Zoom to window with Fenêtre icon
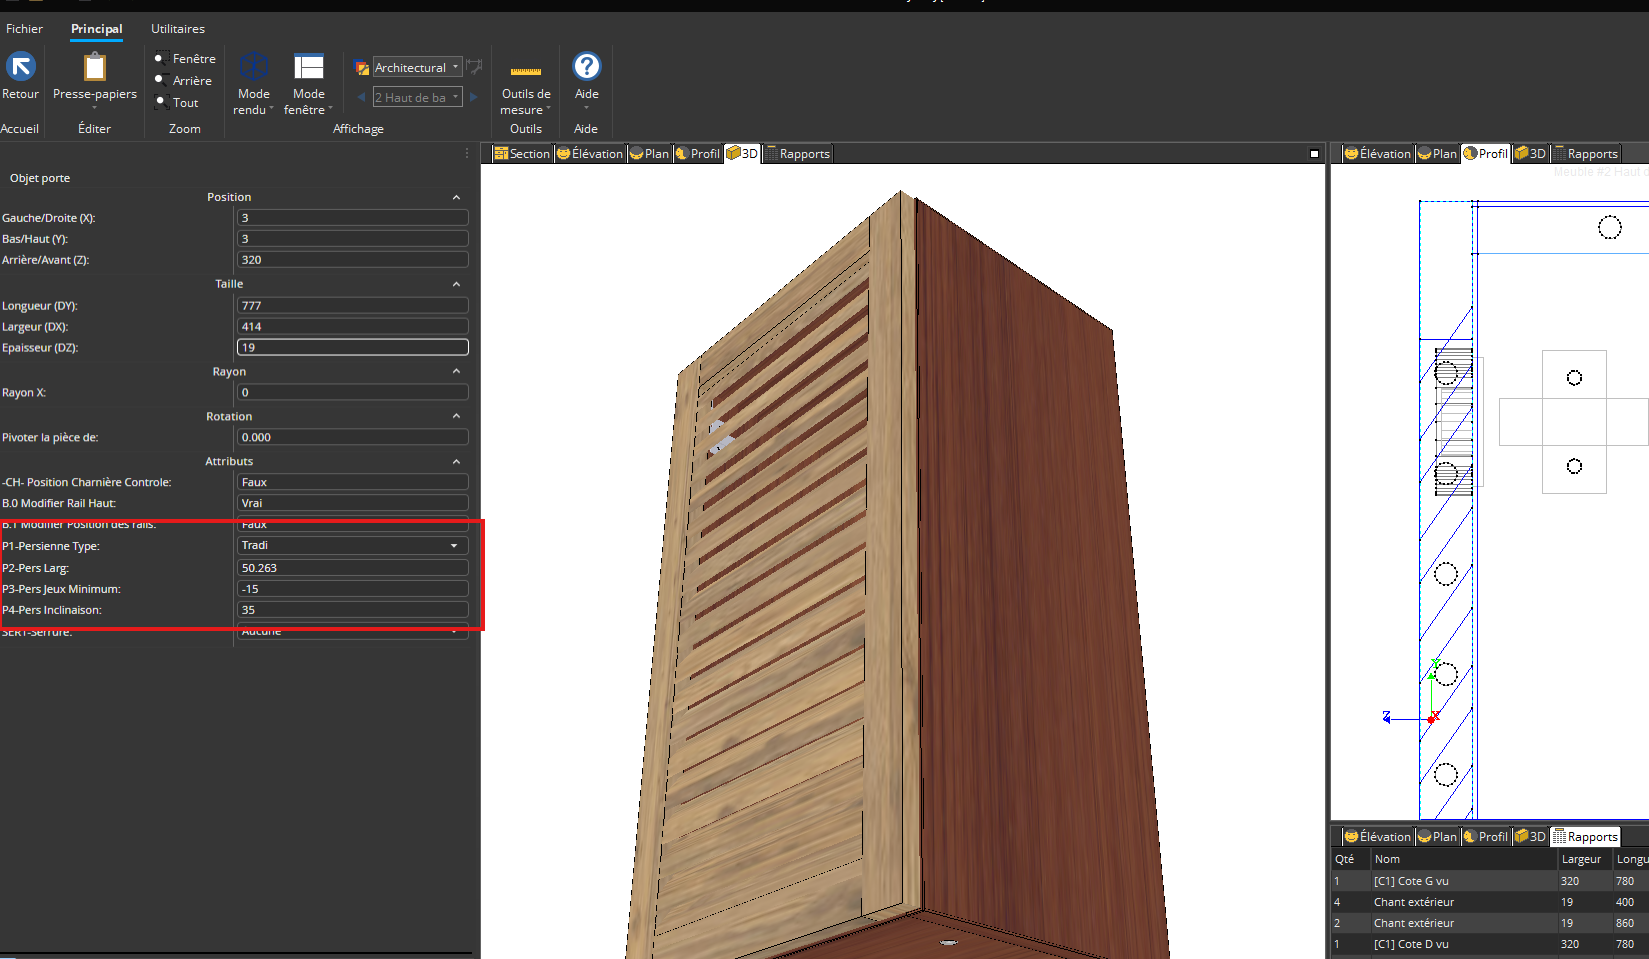 point(160,58)
